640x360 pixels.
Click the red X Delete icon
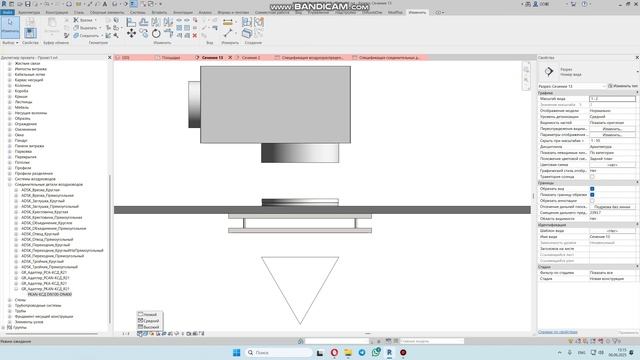(x=195, y=36)
